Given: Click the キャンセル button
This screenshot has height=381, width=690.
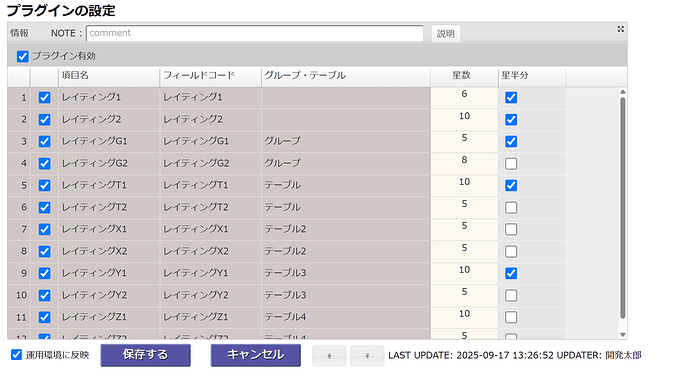Looking at the screenshot, I should pos(256,355).
